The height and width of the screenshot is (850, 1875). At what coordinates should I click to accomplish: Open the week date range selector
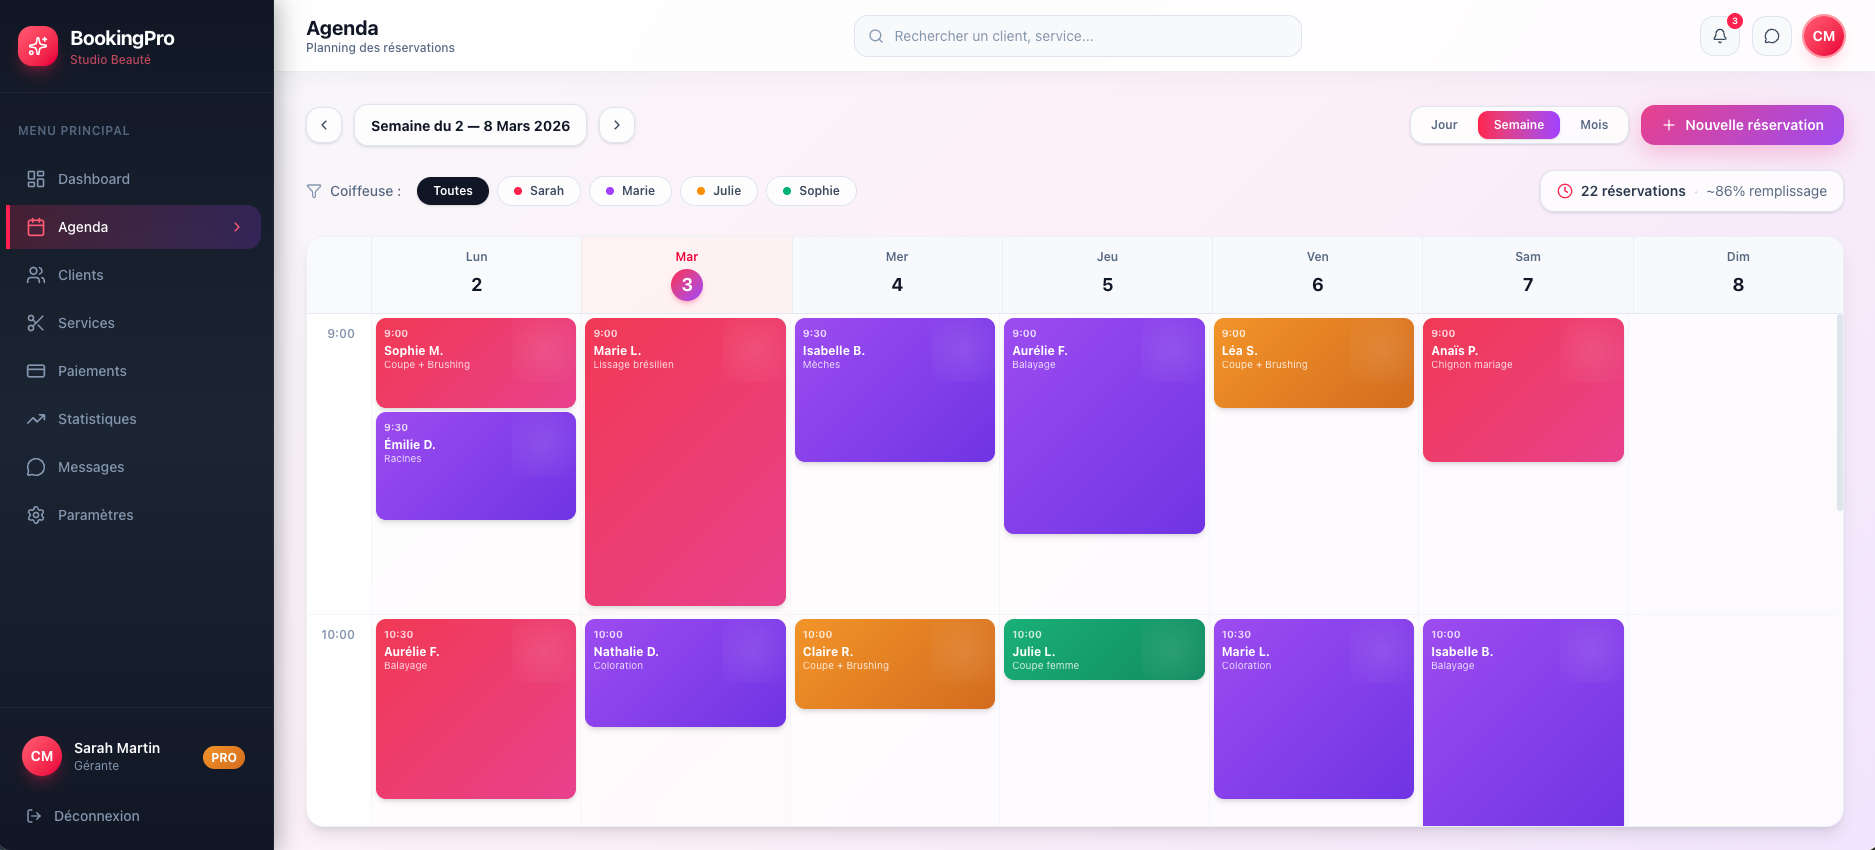click(470, 126)
